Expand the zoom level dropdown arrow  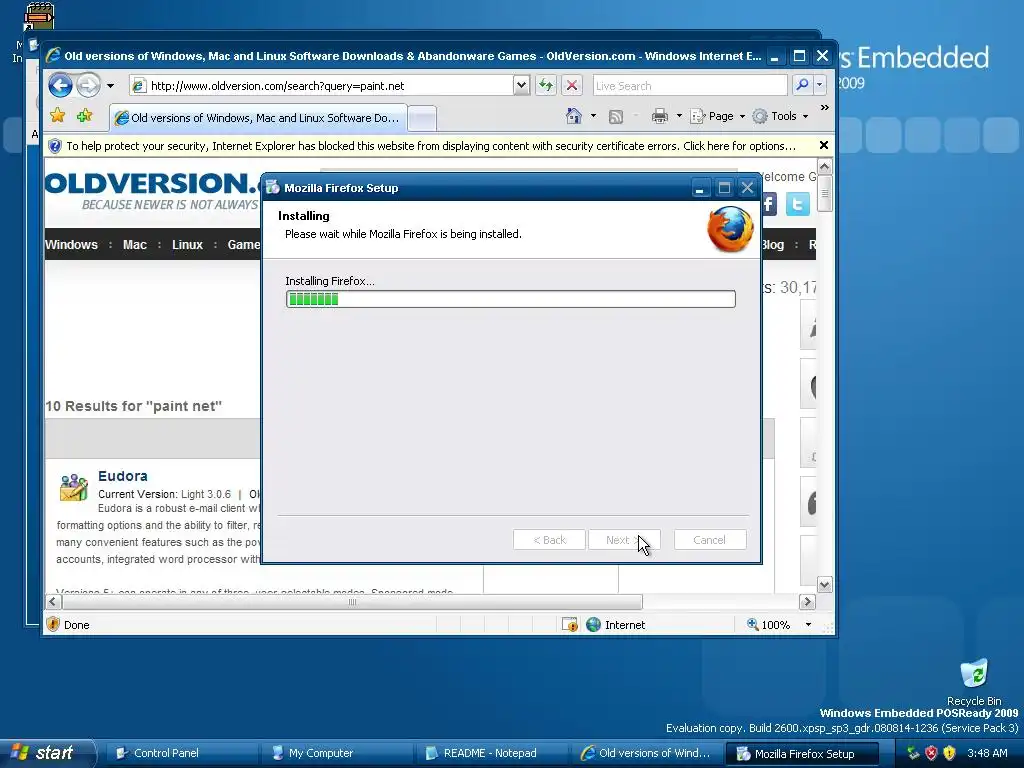click(x=808, y=624)
